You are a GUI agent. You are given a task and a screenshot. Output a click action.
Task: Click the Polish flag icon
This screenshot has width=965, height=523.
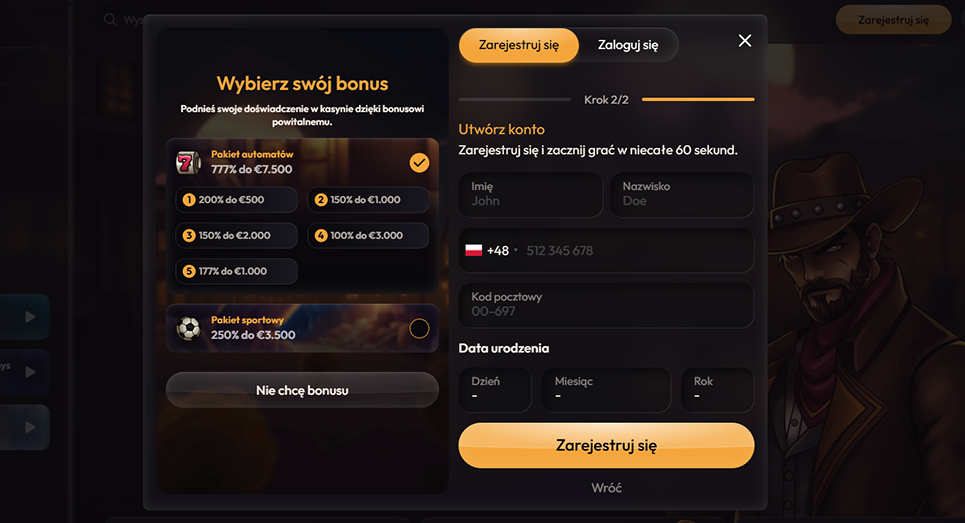tap(473, 250)
